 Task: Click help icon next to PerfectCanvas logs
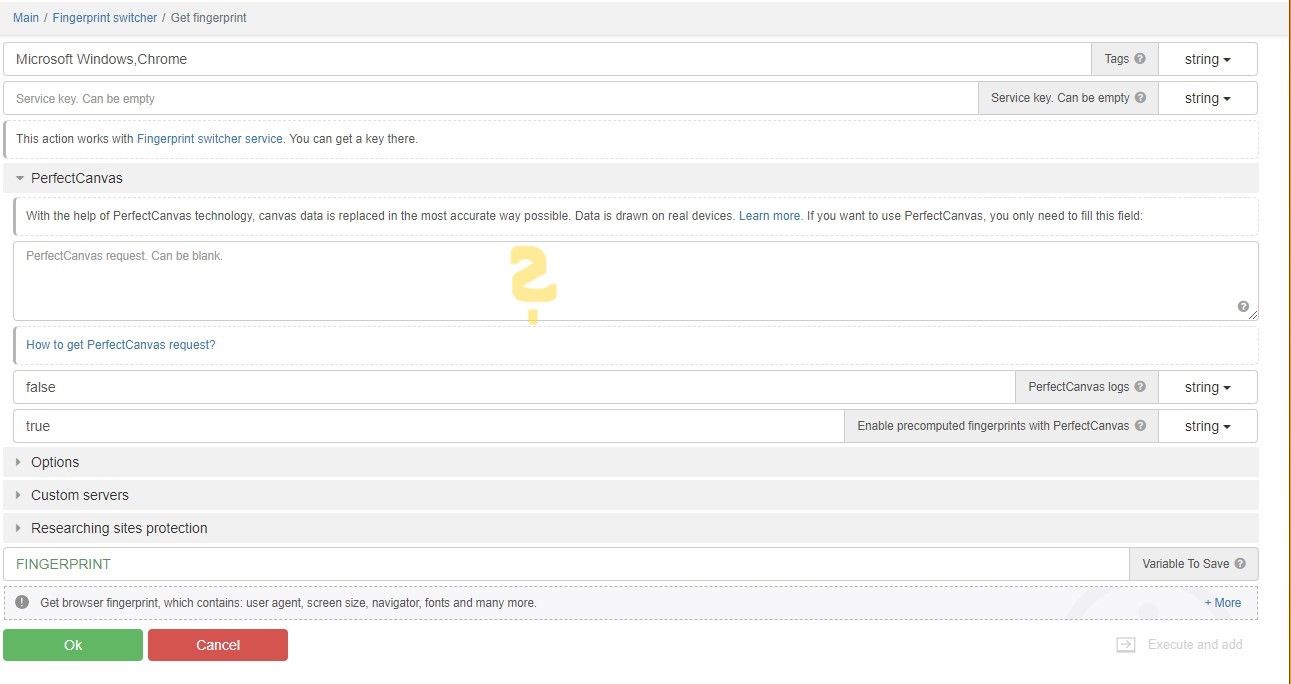tap(1140, 387)
